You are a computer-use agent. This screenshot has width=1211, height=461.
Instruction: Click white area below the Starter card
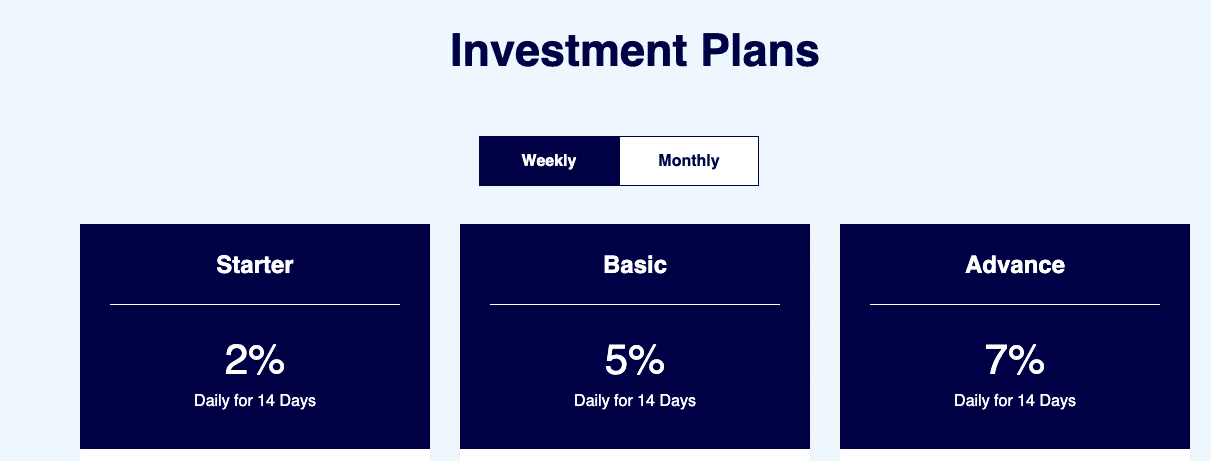tap(255, 455)
